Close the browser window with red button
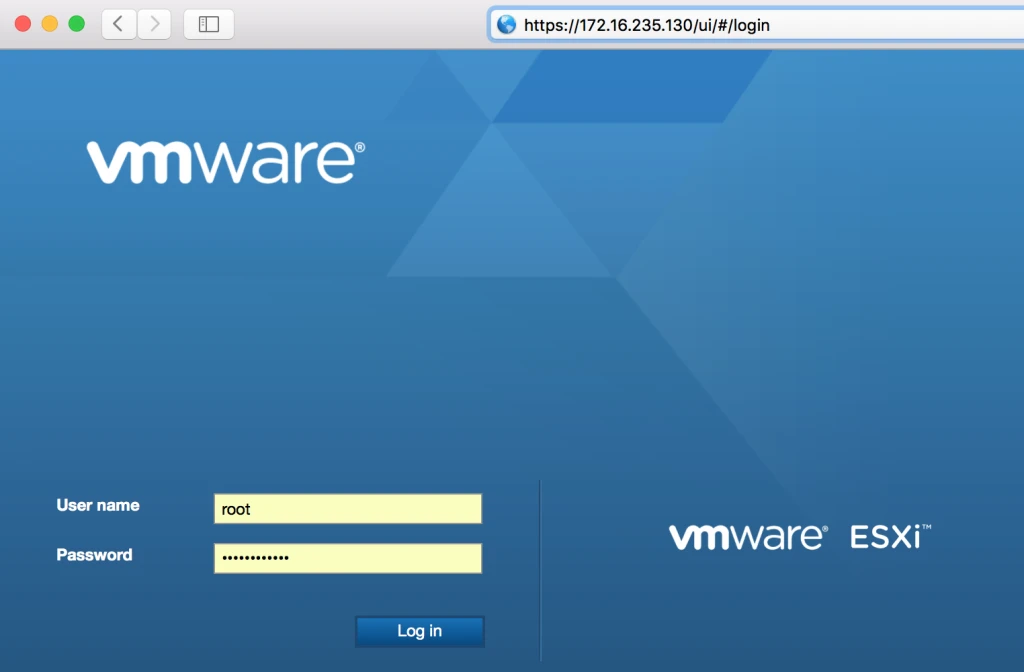 pos(23,24)
